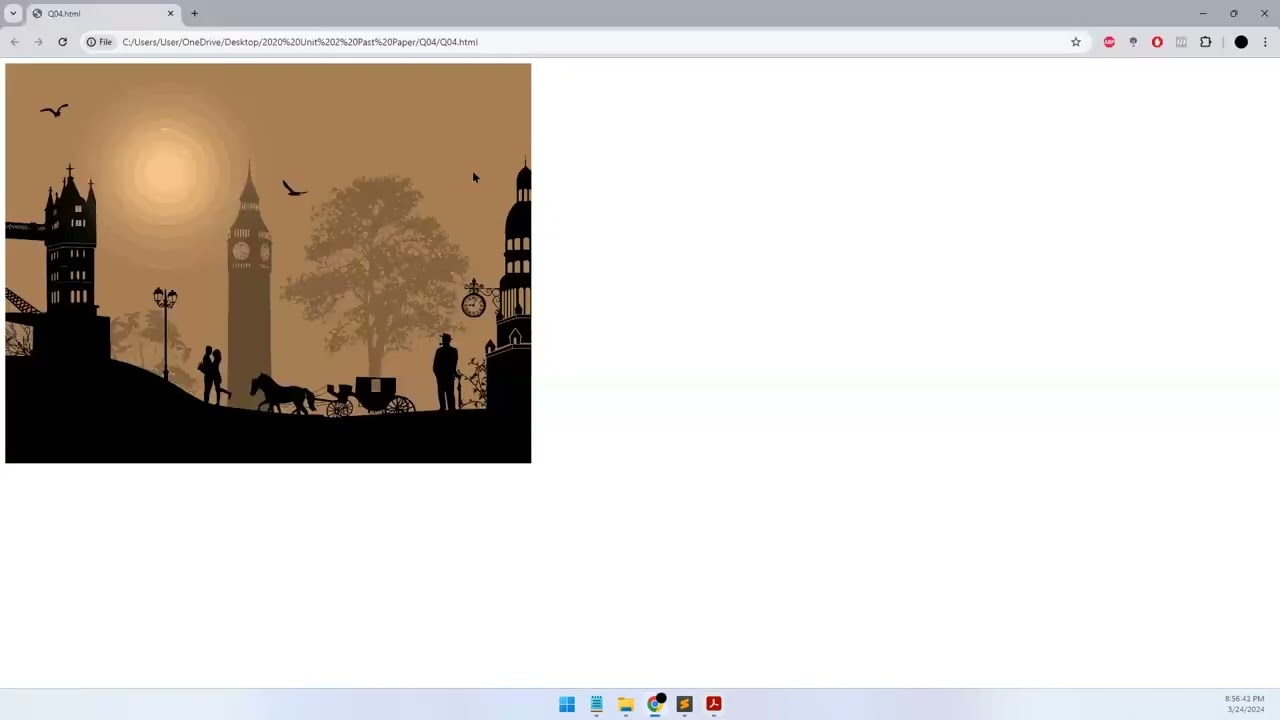Open the Extensions puzzle-piece menu

pos(1205,42)
